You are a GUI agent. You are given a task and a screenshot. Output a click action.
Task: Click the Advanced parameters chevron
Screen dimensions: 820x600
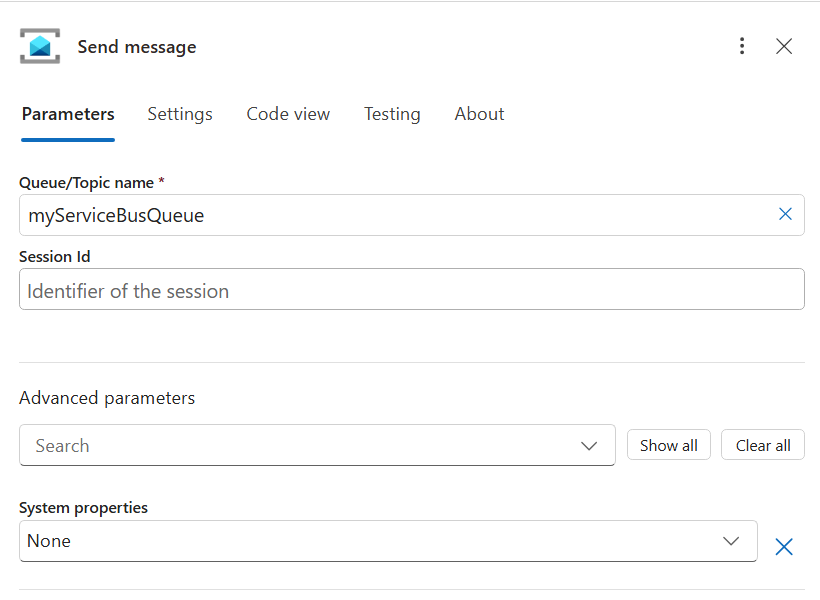[589, 445]
